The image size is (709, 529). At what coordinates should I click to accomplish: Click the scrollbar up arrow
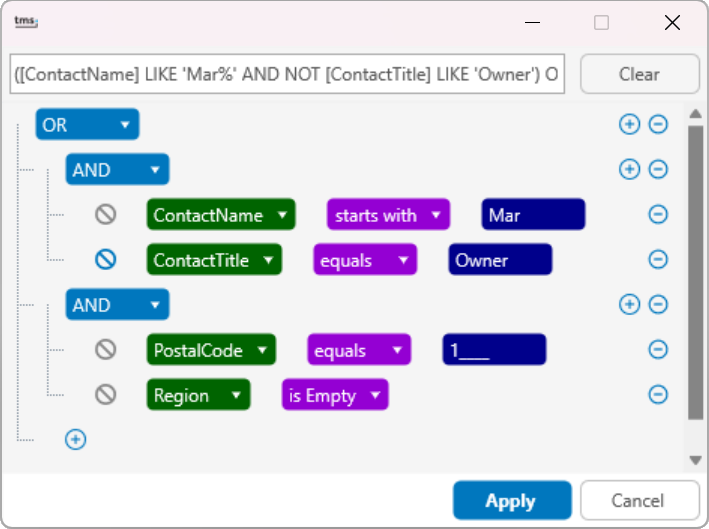click(x=695, y=114)
